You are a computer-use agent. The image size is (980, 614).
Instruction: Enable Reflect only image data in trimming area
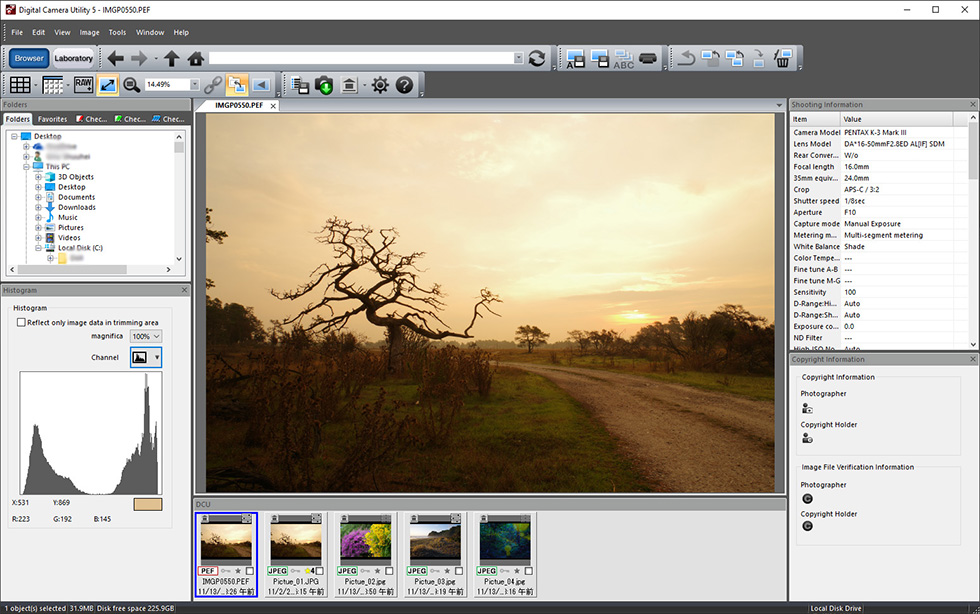click(x=22, y=322)
